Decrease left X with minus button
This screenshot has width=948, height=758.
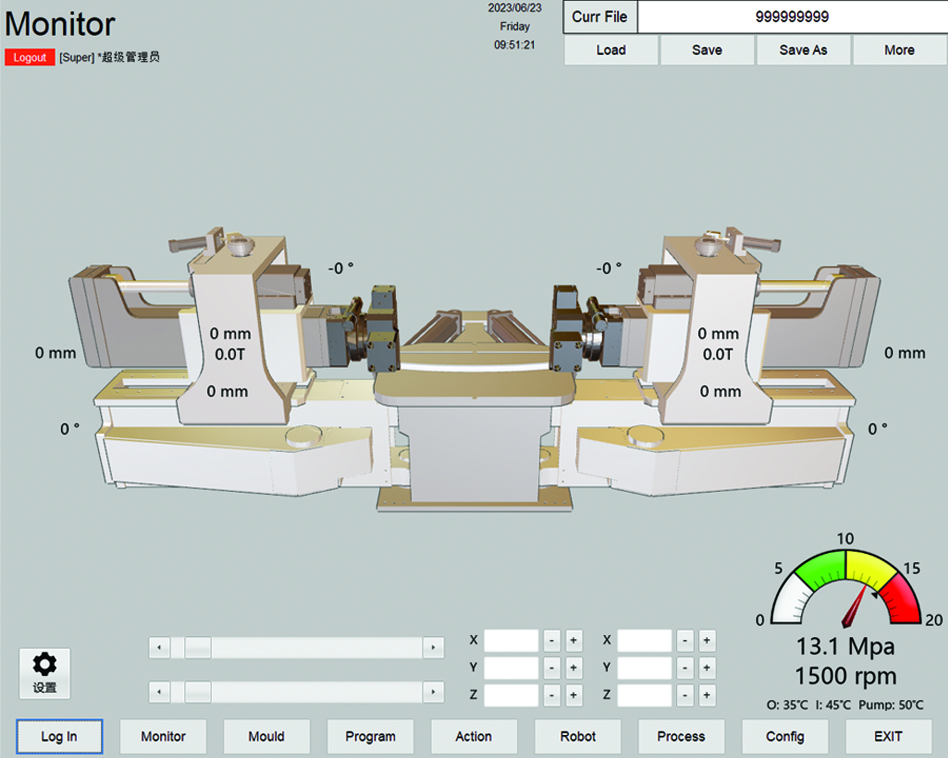[x=552, y=641]
